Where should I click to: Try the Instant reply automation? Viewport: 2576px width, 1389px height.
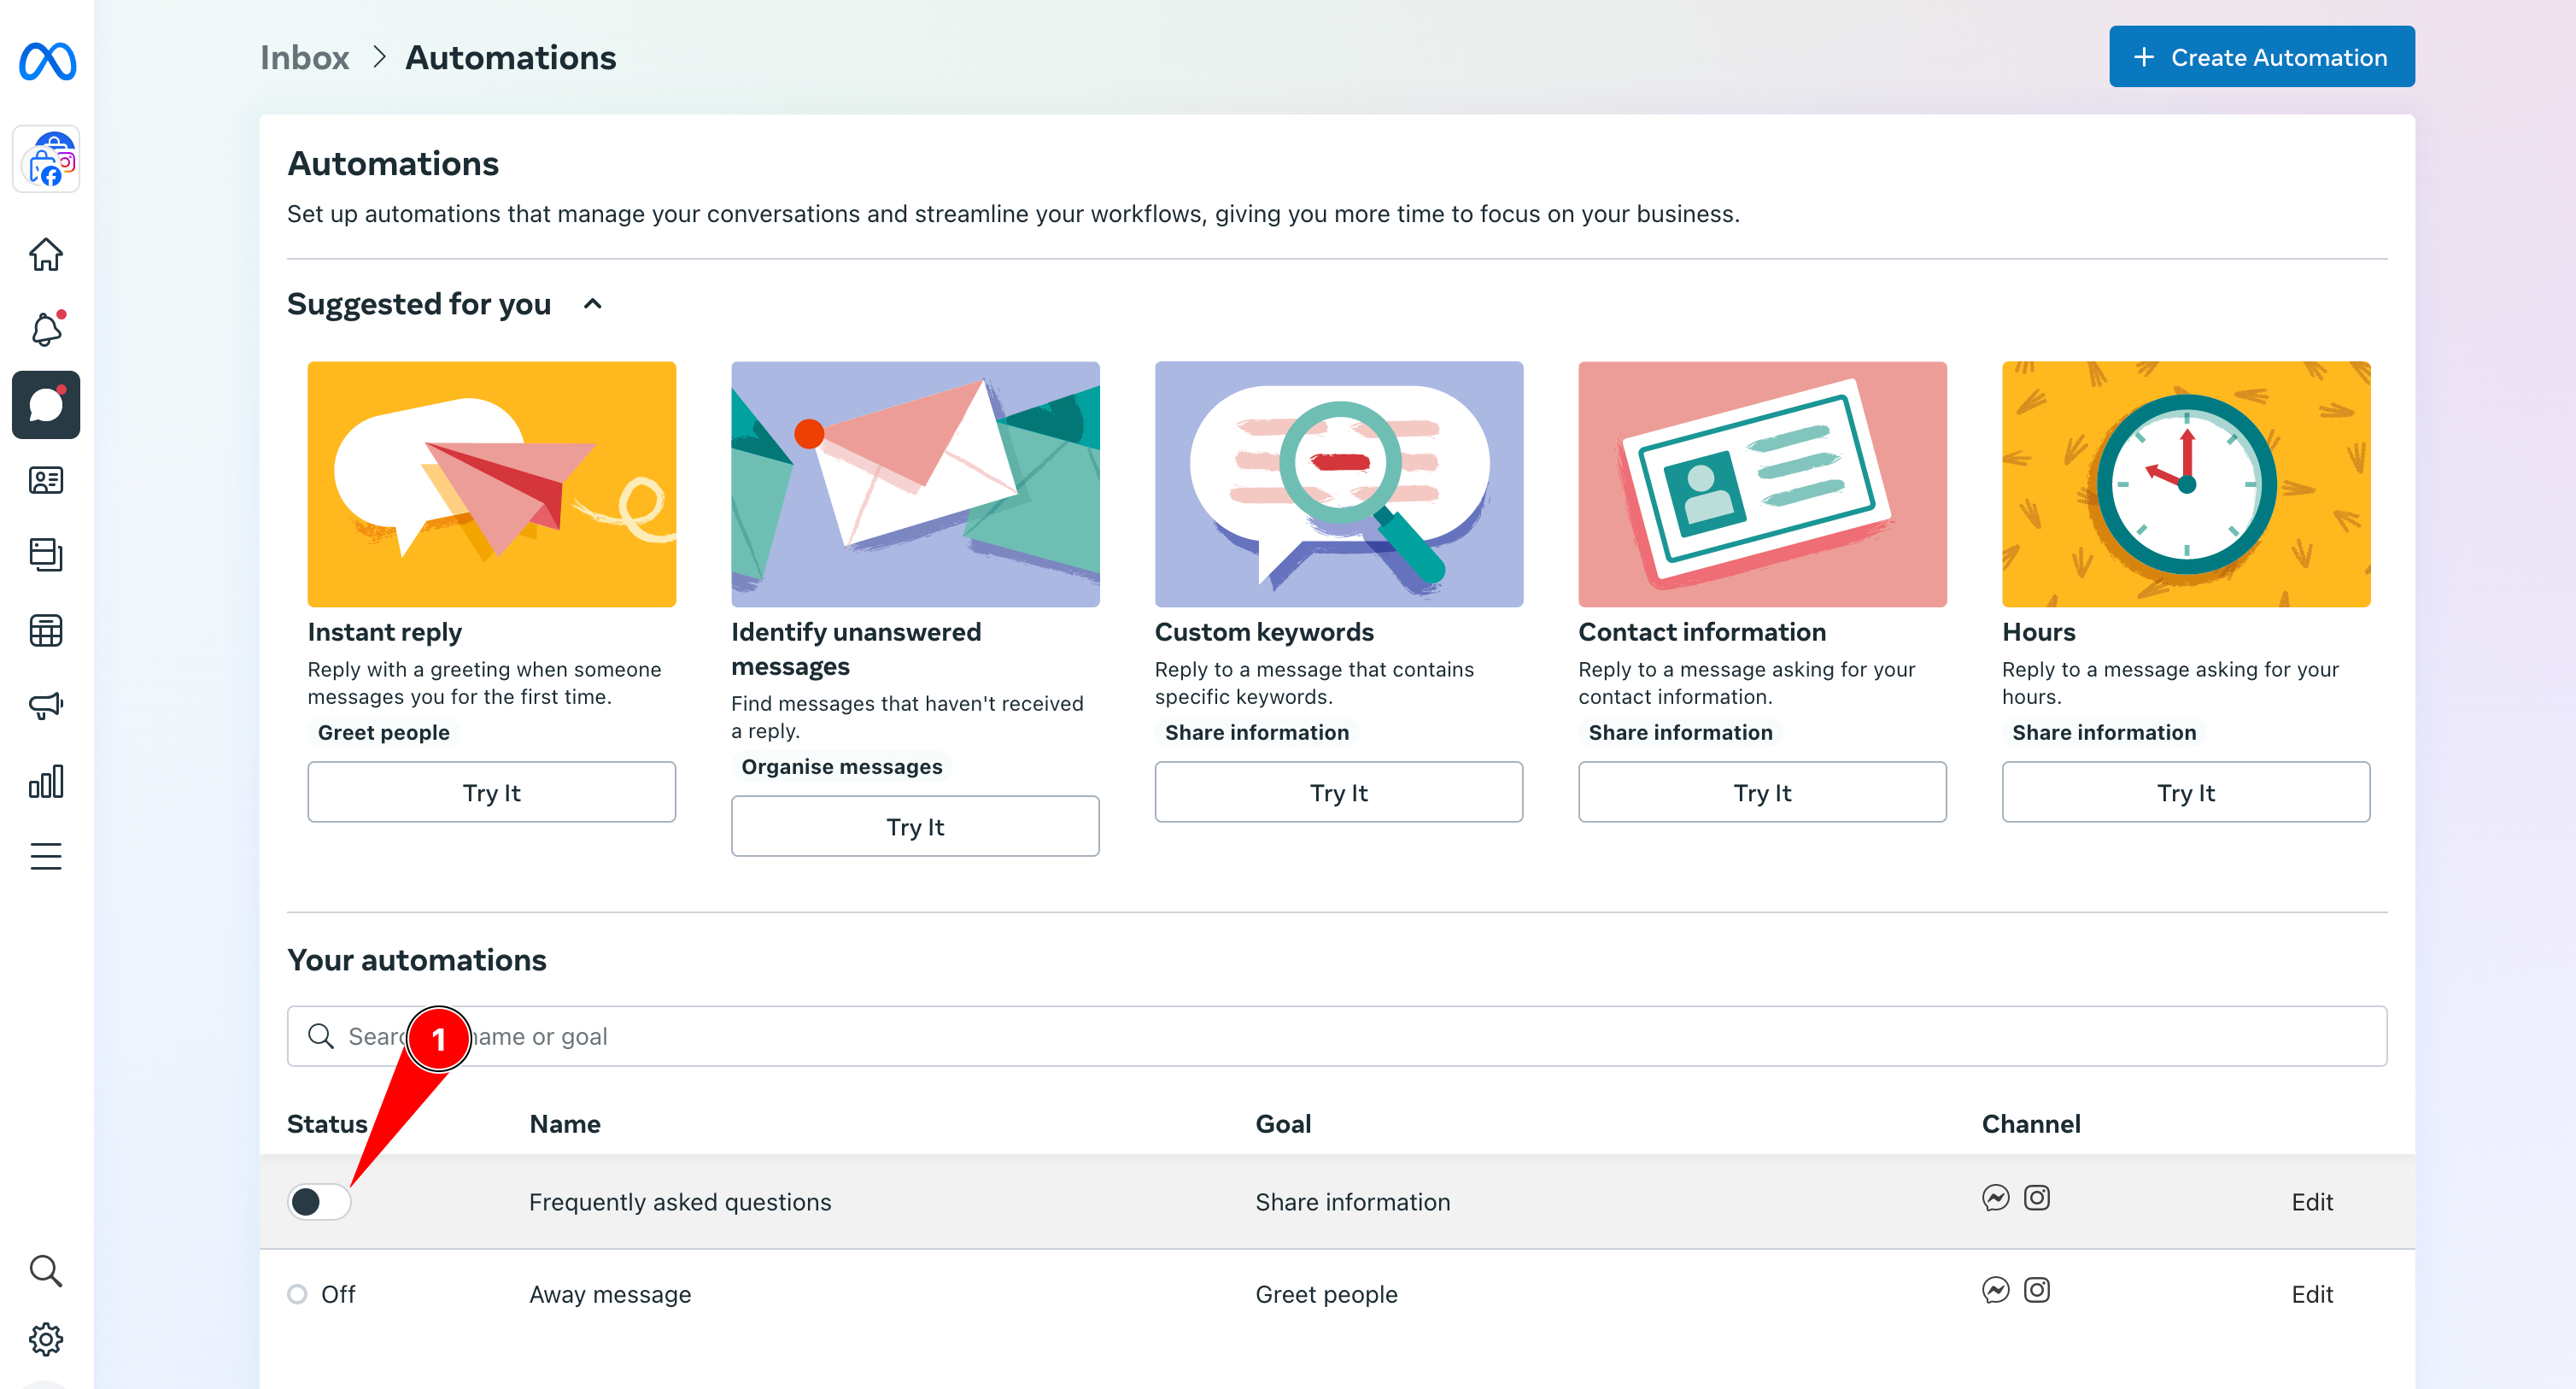[492, 790]
